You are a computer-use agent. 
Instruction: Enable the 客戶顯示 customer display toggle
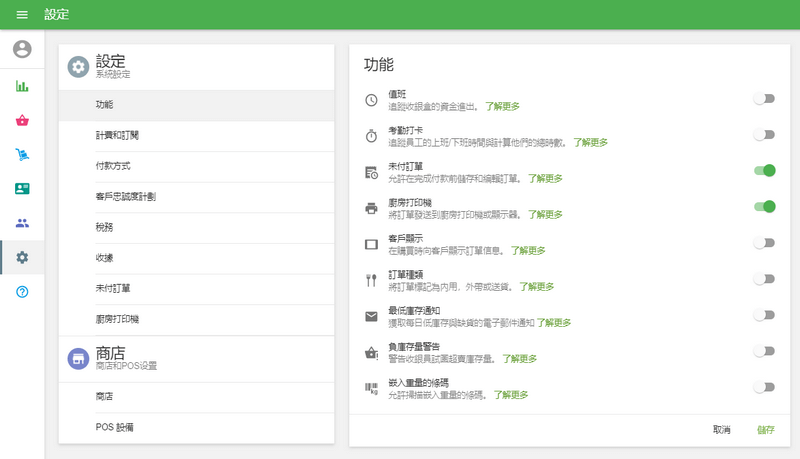pos(764,243)
